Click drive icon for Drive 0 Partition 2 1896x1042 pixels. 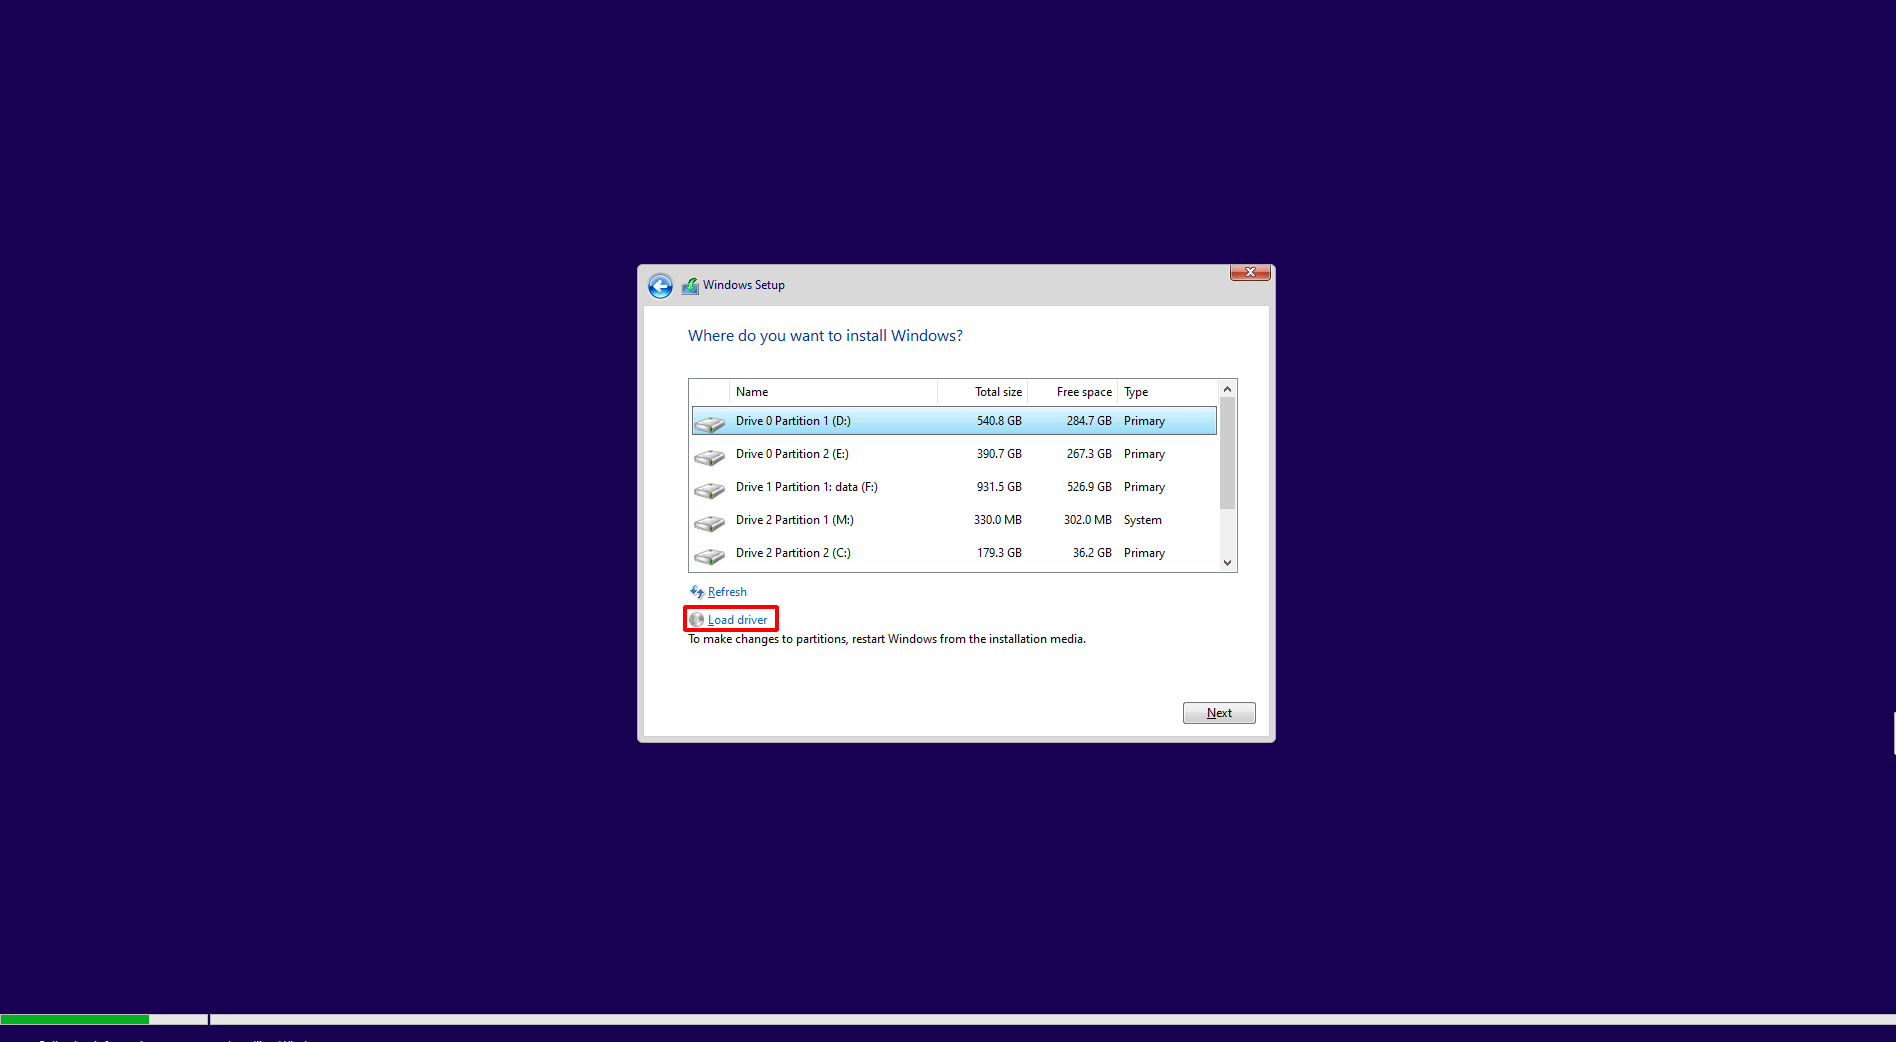coord(709,457)
